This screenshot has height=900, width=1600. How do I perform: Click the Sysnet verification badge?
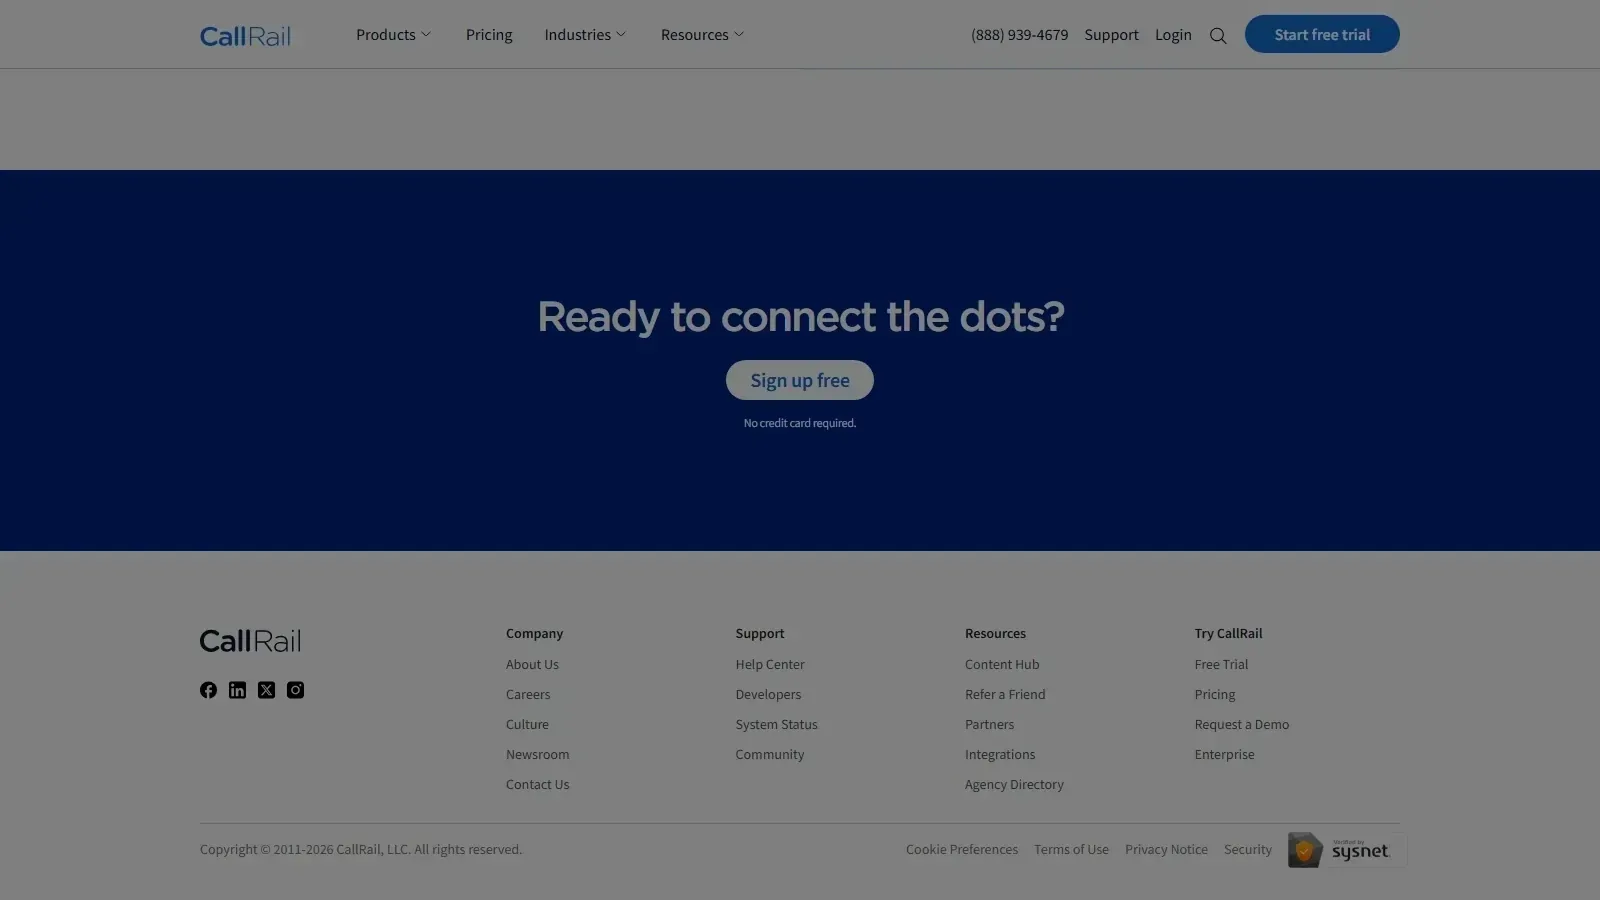pos(1346,850)
